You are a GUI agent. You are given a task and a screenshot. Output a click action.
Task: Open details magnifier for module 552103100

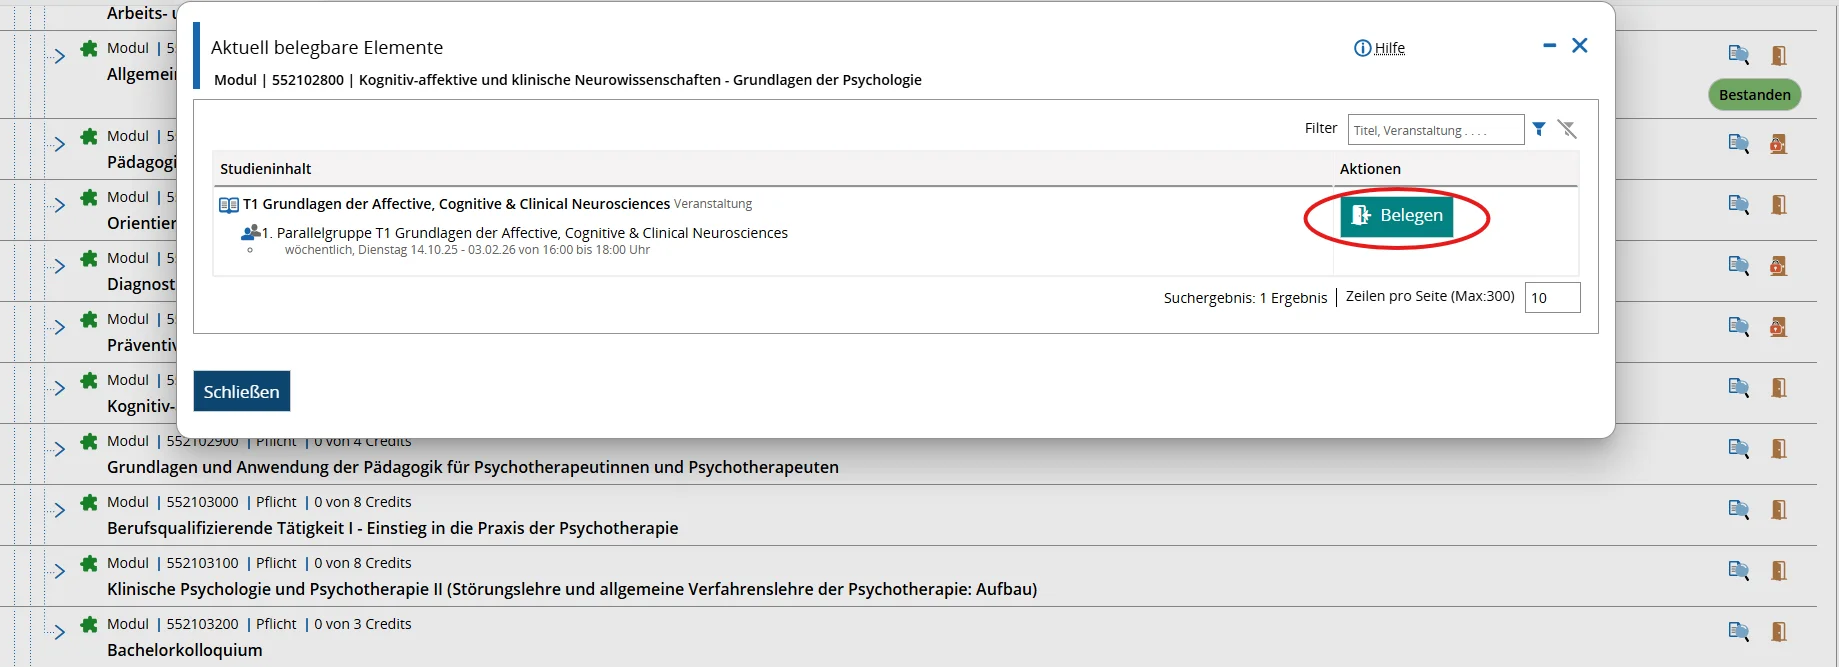(x=1738, y=570)
